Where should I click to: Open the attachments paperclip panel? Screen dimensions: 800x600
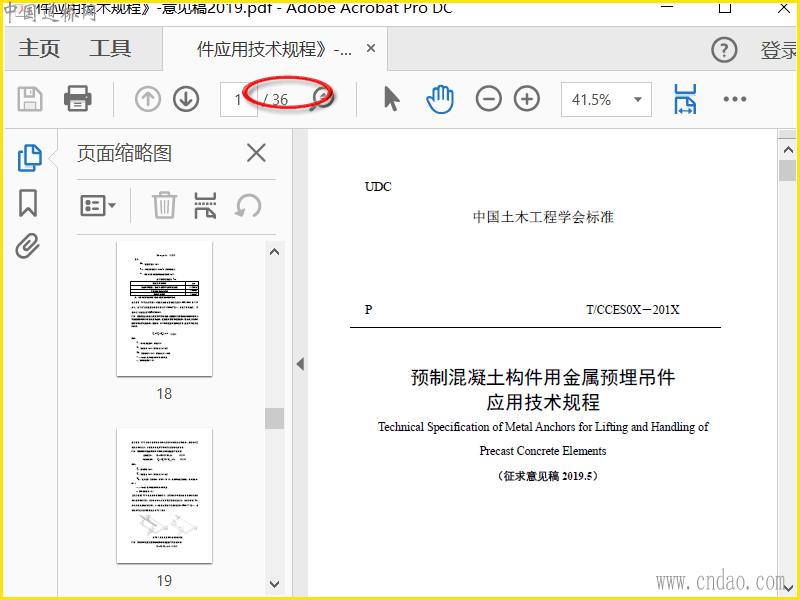pos(28,246)
